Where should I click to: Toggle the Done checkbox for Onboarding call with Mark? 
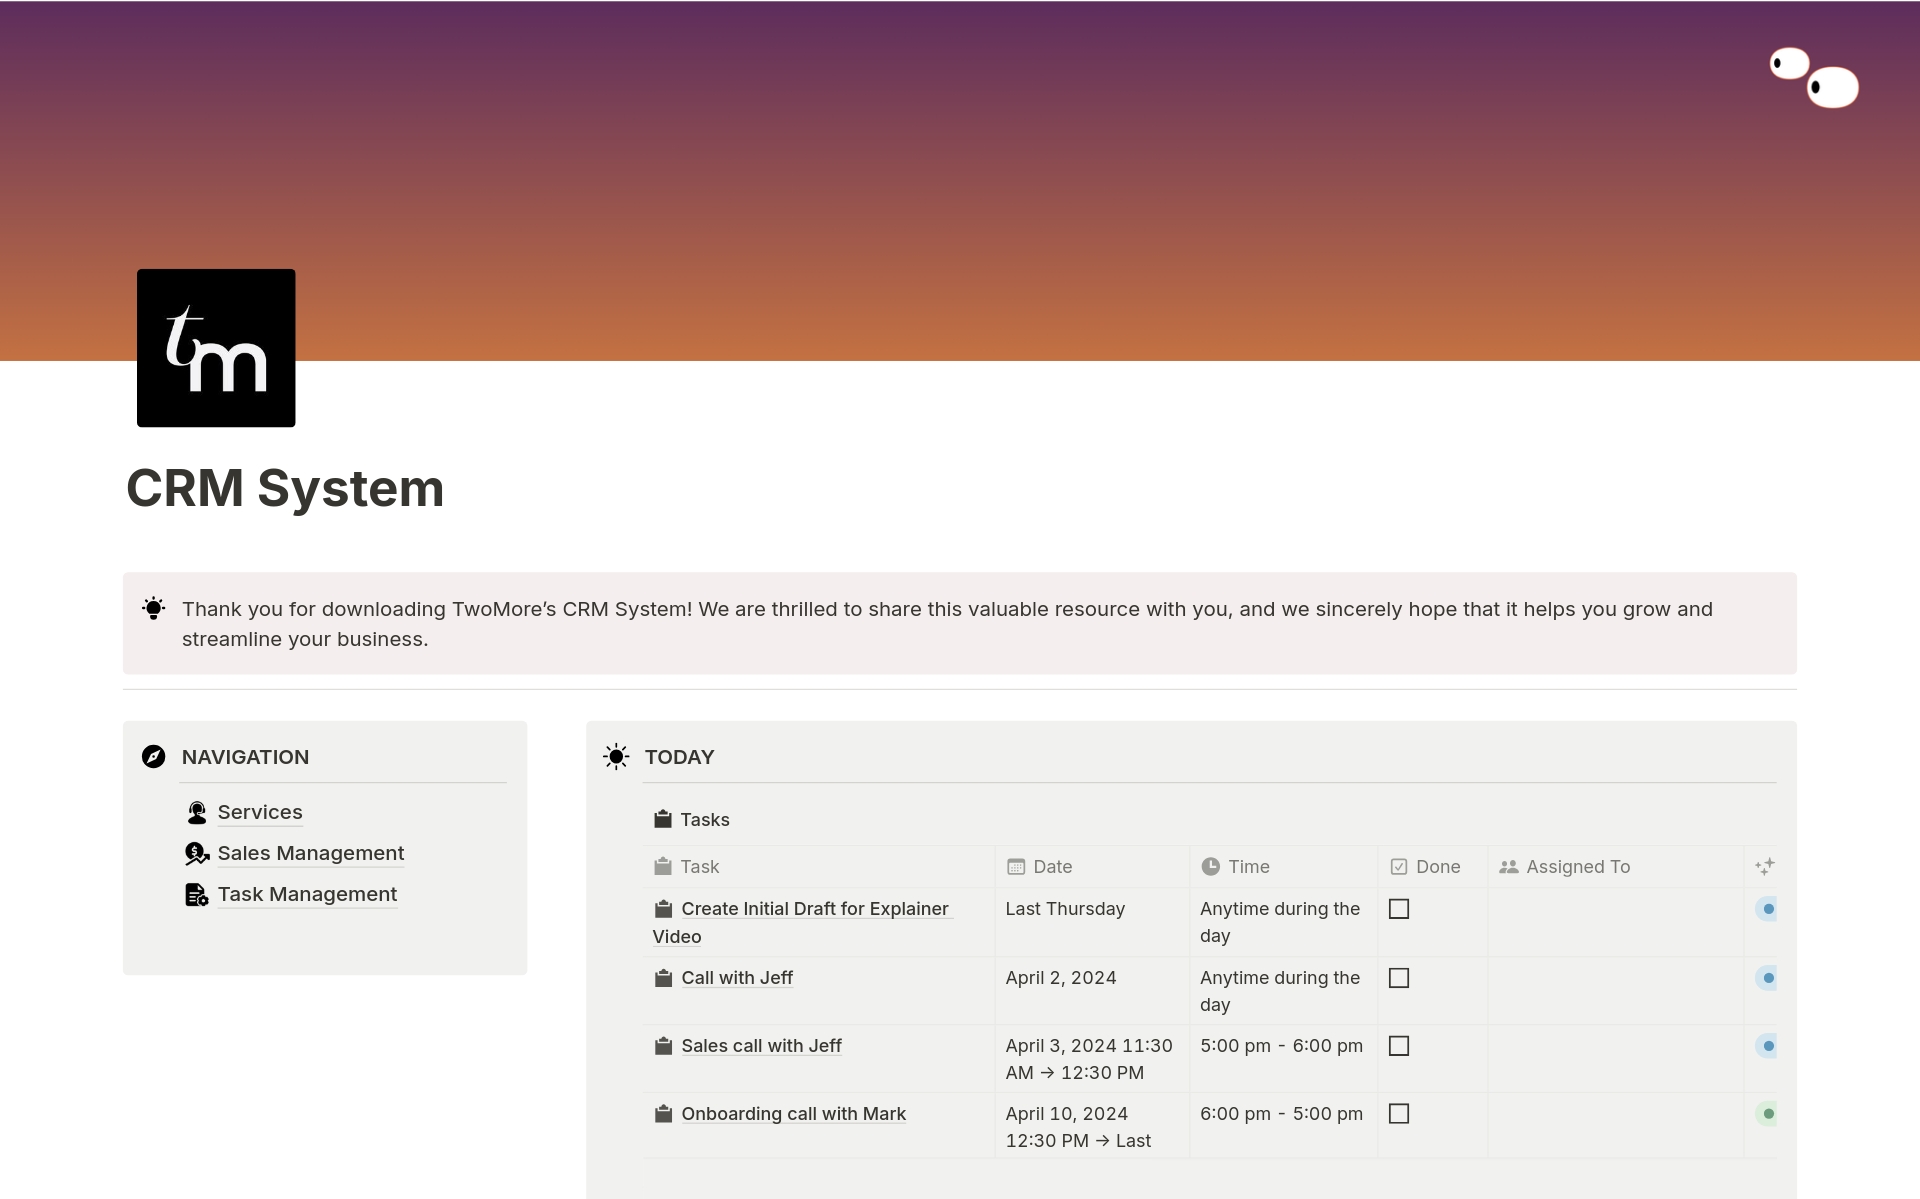(x=1399, y=1112)
